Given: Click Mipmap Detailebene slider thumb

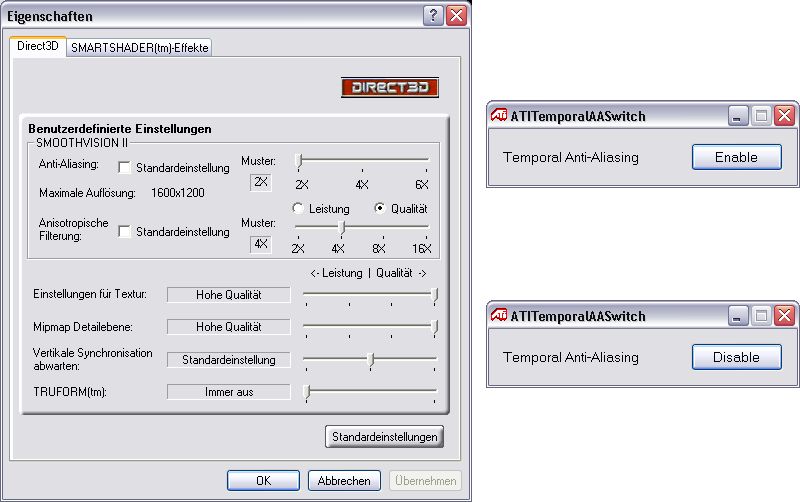Looking at the screenshot, I should (x=435, y=327).
